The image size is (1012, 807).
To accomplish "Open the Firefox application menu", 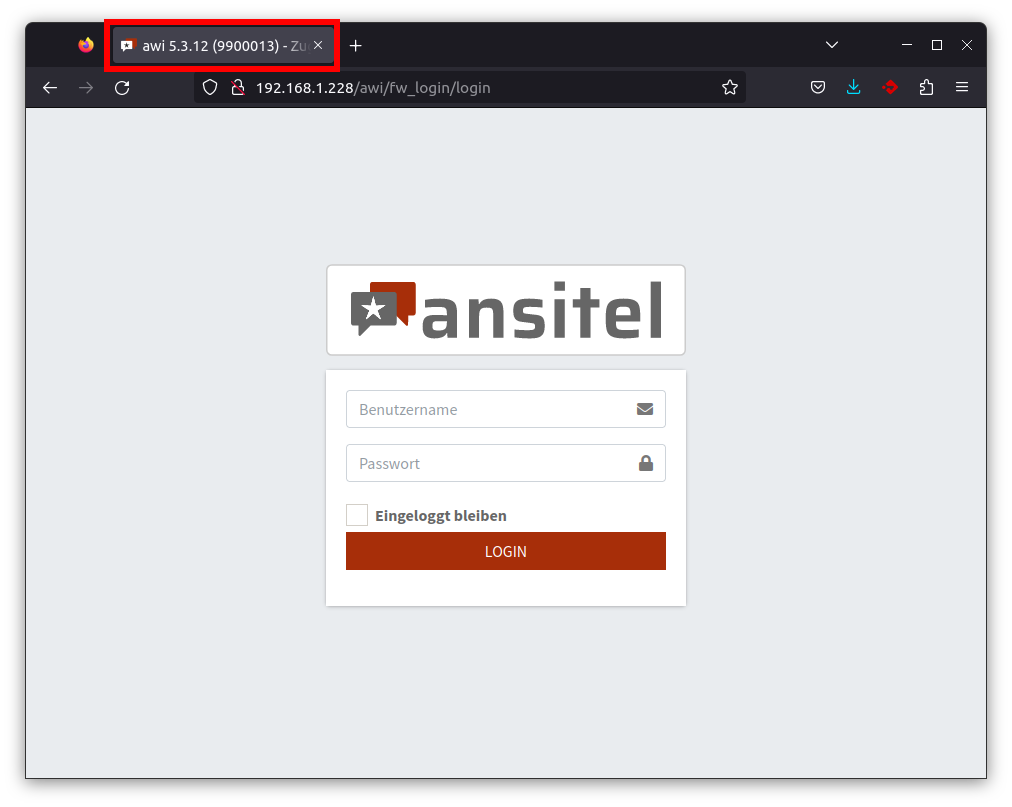I will pyautogui.click(x=962, y=88).
